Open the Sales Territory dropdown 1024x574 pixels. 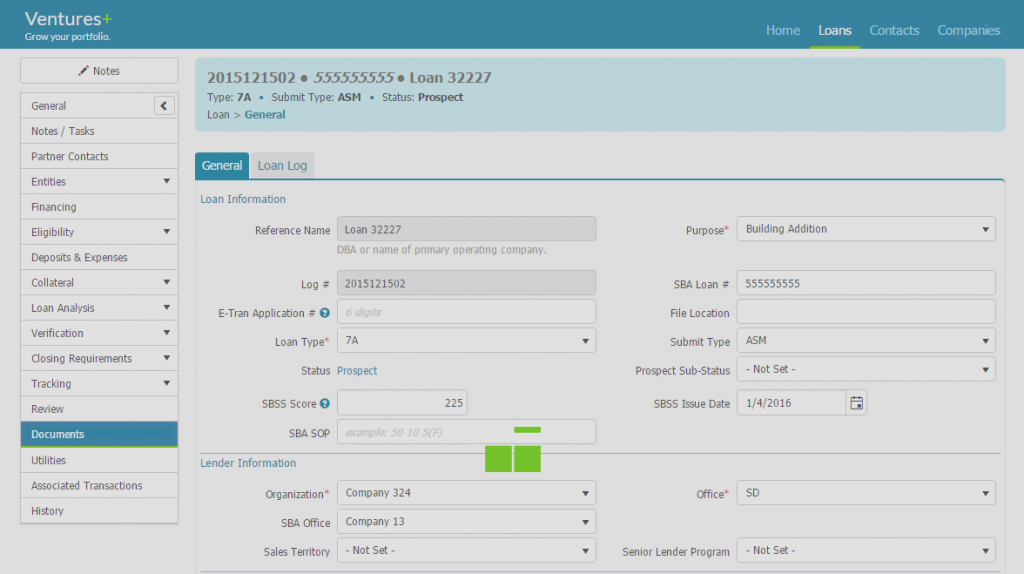[466, 550]
